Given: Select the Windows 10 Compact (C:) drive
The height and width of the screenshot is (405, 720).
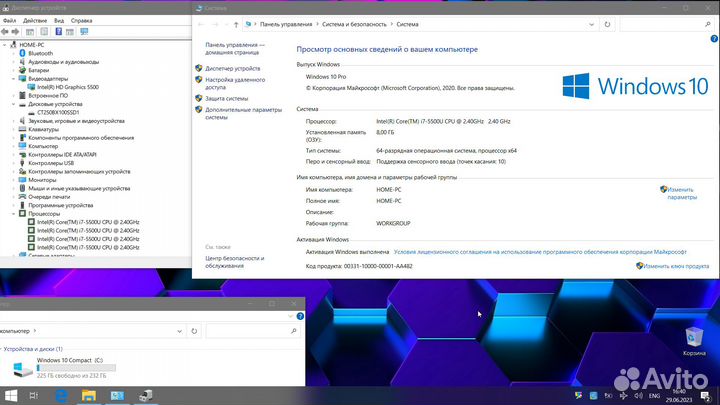Looking at the screenshot, I should (64, 368).
